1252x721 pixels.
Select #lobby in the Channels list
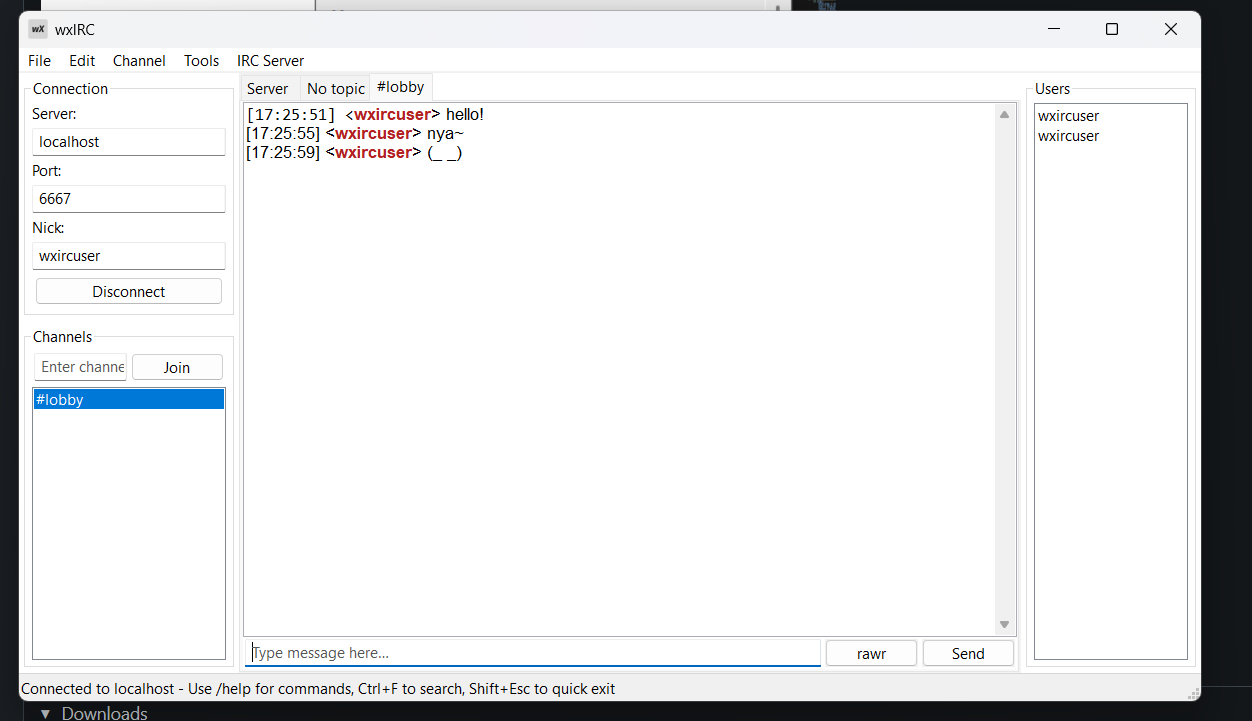point(128,400)
